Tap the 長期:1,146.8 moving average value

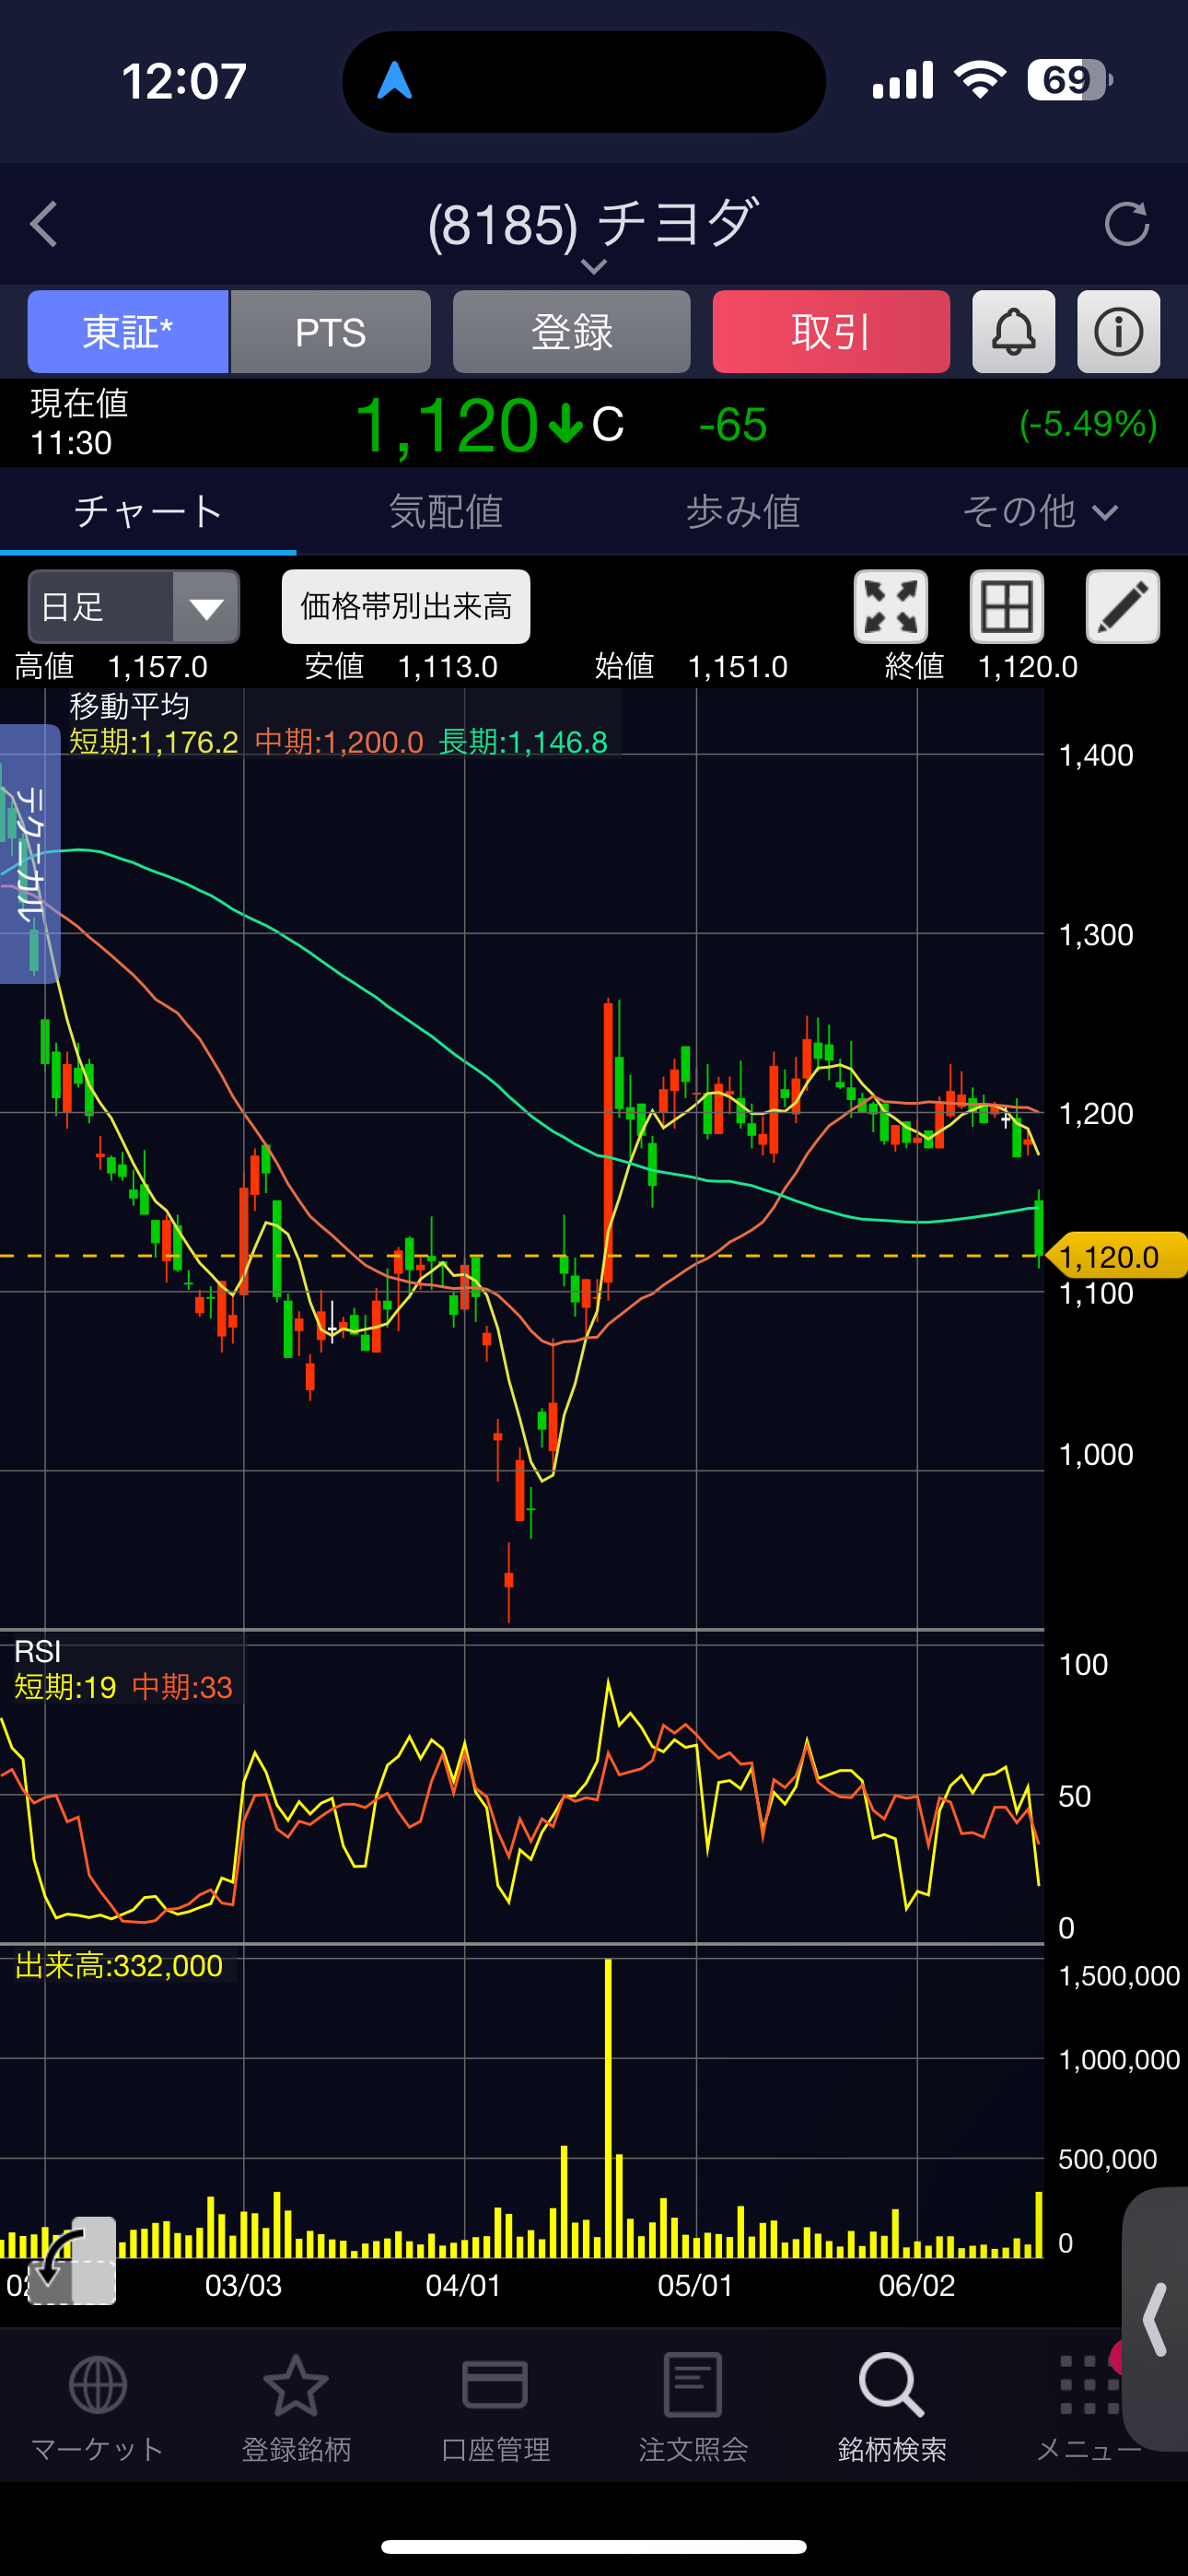[x=523, y=743]
